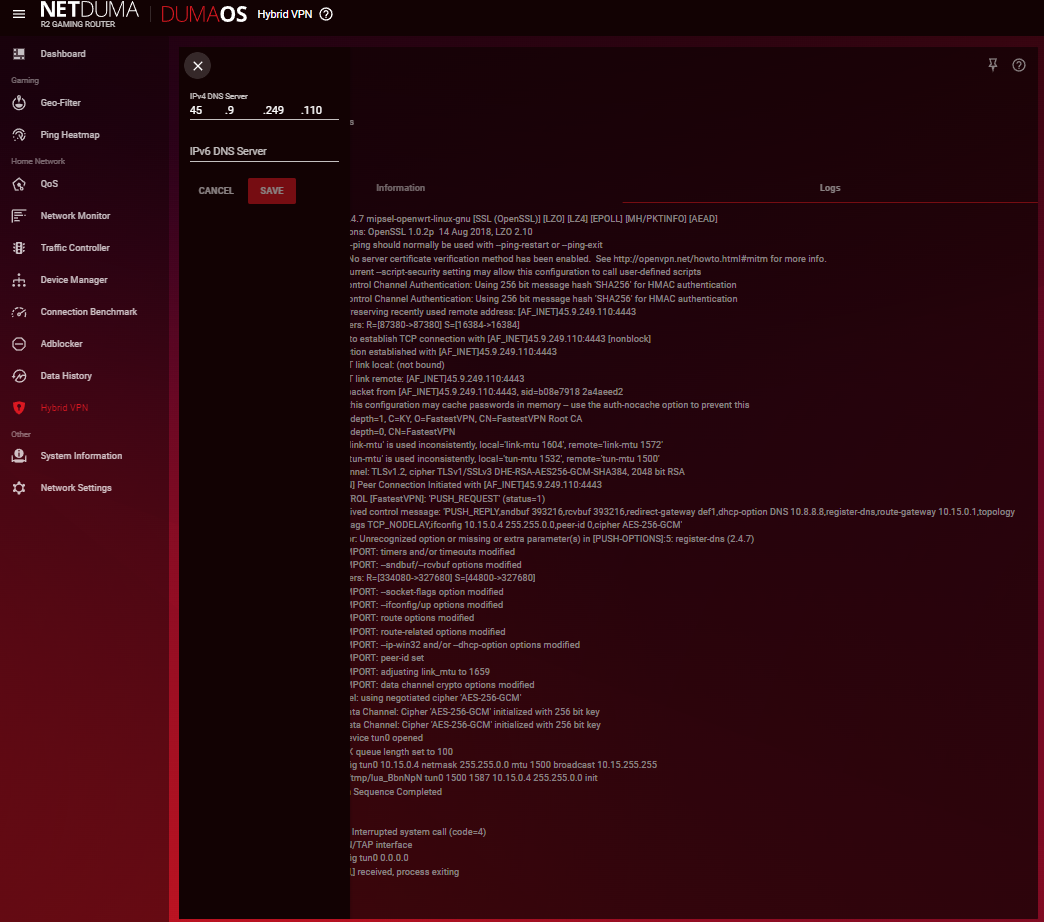
Task: Pin the panel using the pin icon
Action: click(x=992, y=65)
